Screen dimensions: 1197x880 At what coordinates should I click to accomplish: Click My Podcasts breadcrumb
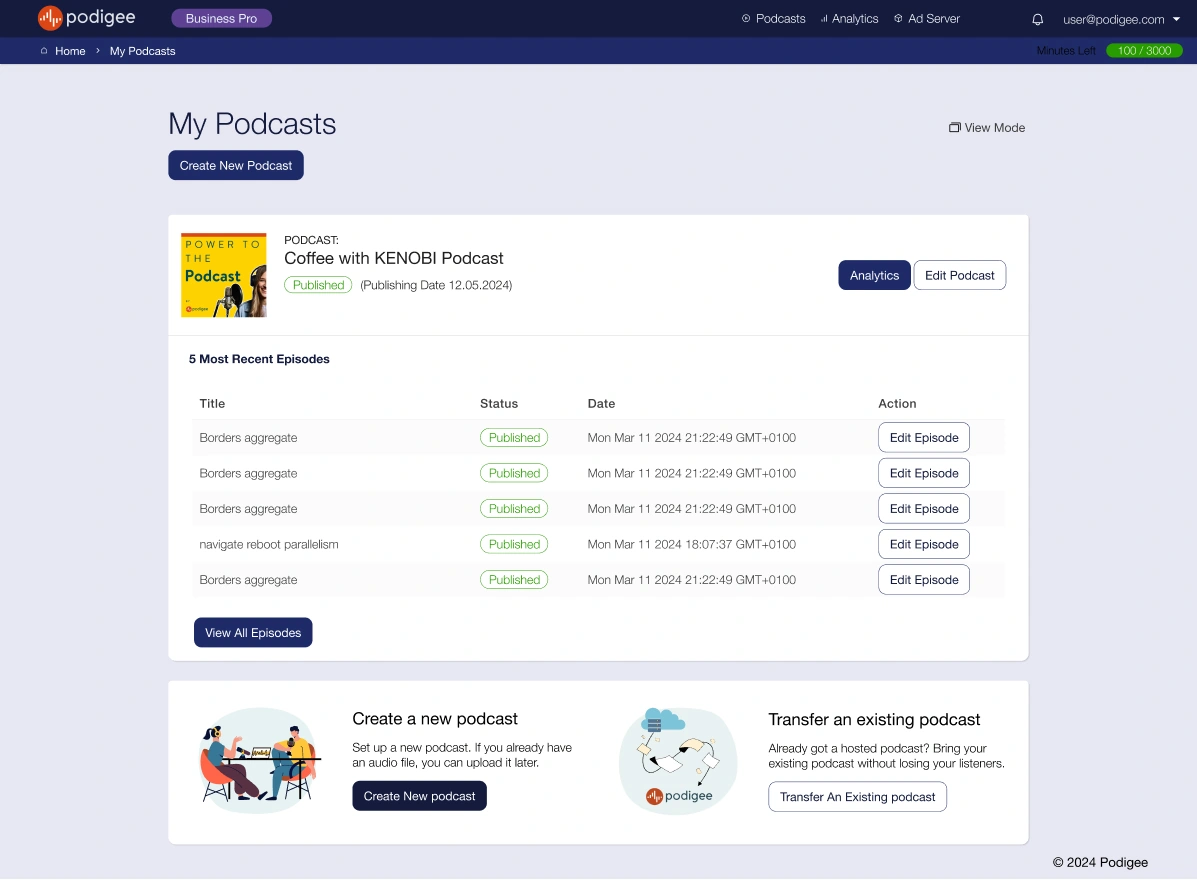tap(143, 51)
